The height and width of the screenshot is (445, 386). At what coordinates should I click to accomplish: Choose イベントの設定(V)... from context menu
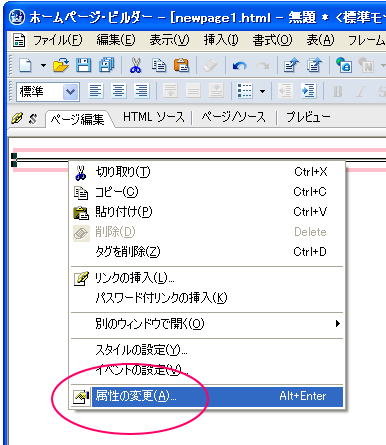207,370
